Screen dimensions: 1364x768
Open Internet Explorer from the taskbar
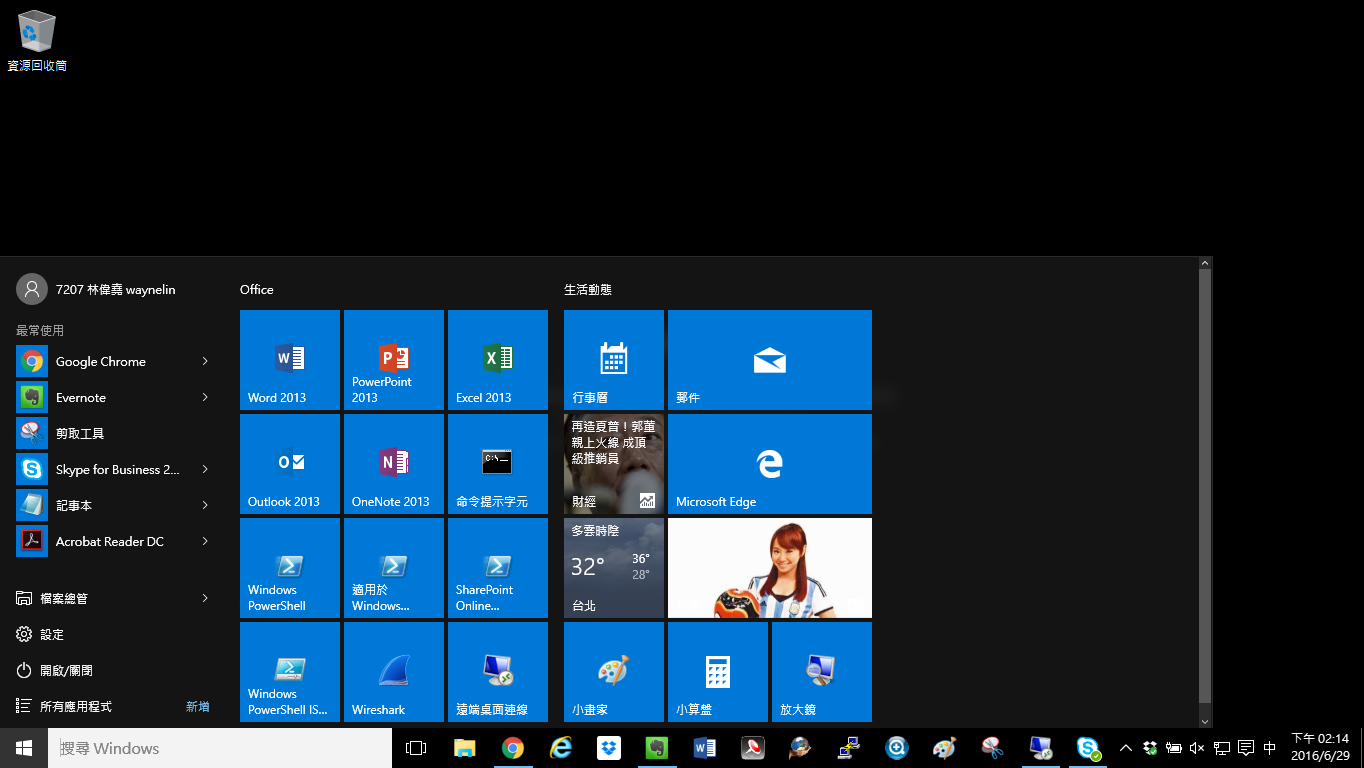561,748
